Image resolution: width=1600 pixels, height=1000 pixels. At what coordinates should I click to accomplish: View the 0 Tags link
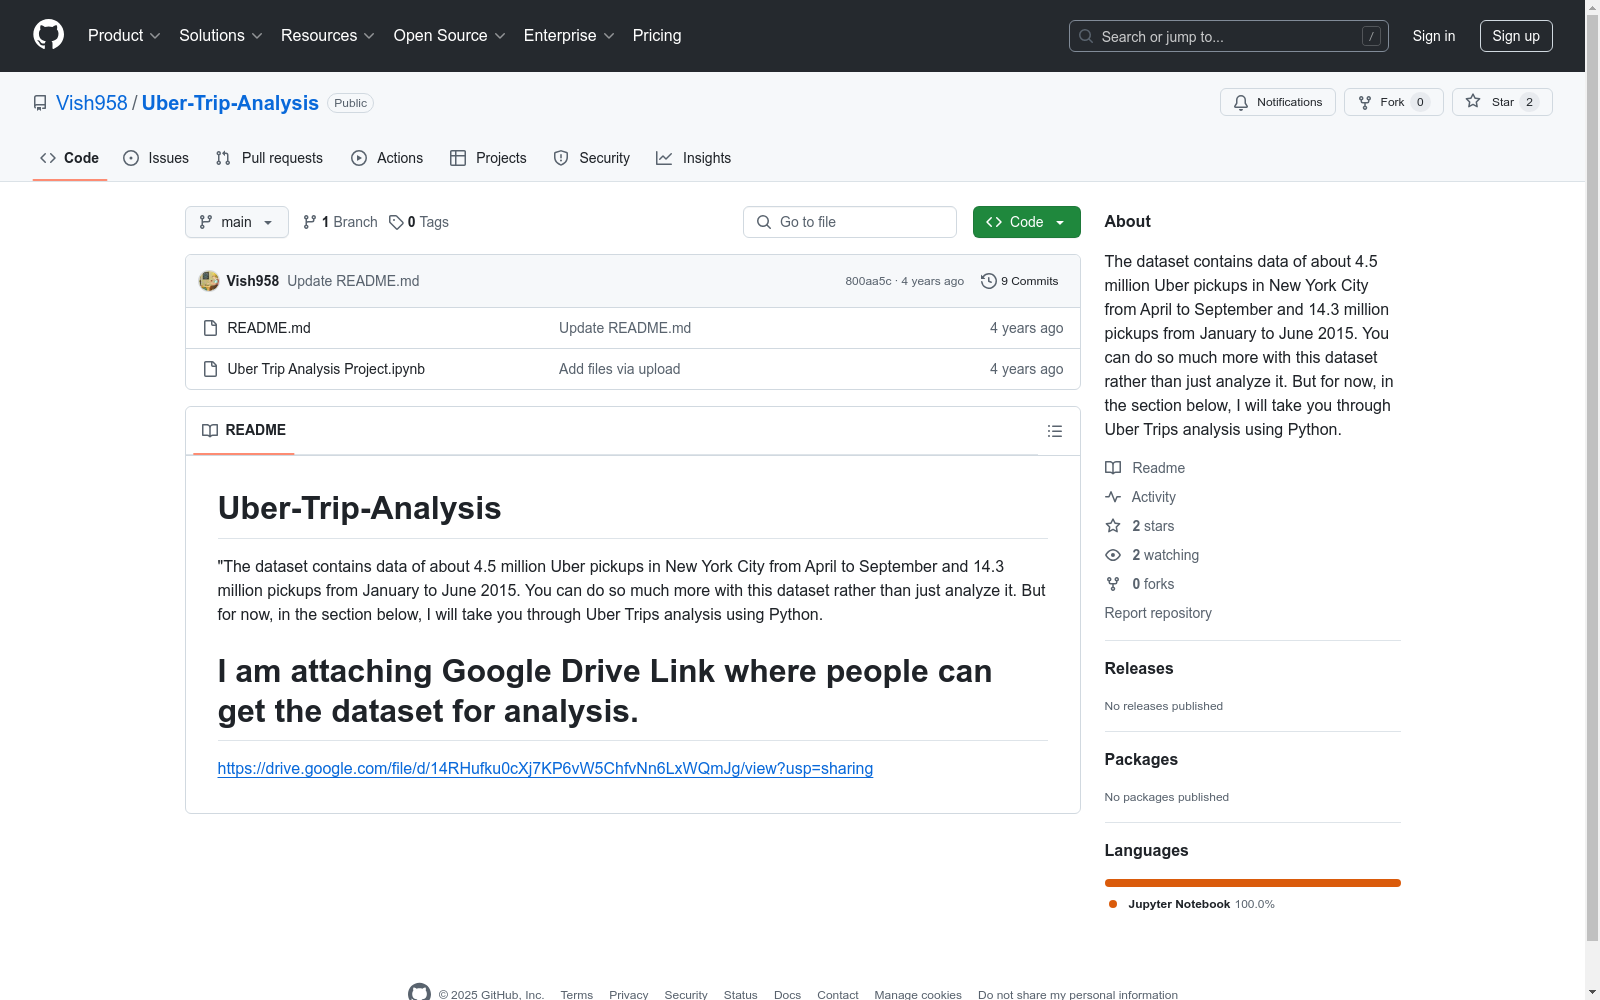(x=419, y=222)
